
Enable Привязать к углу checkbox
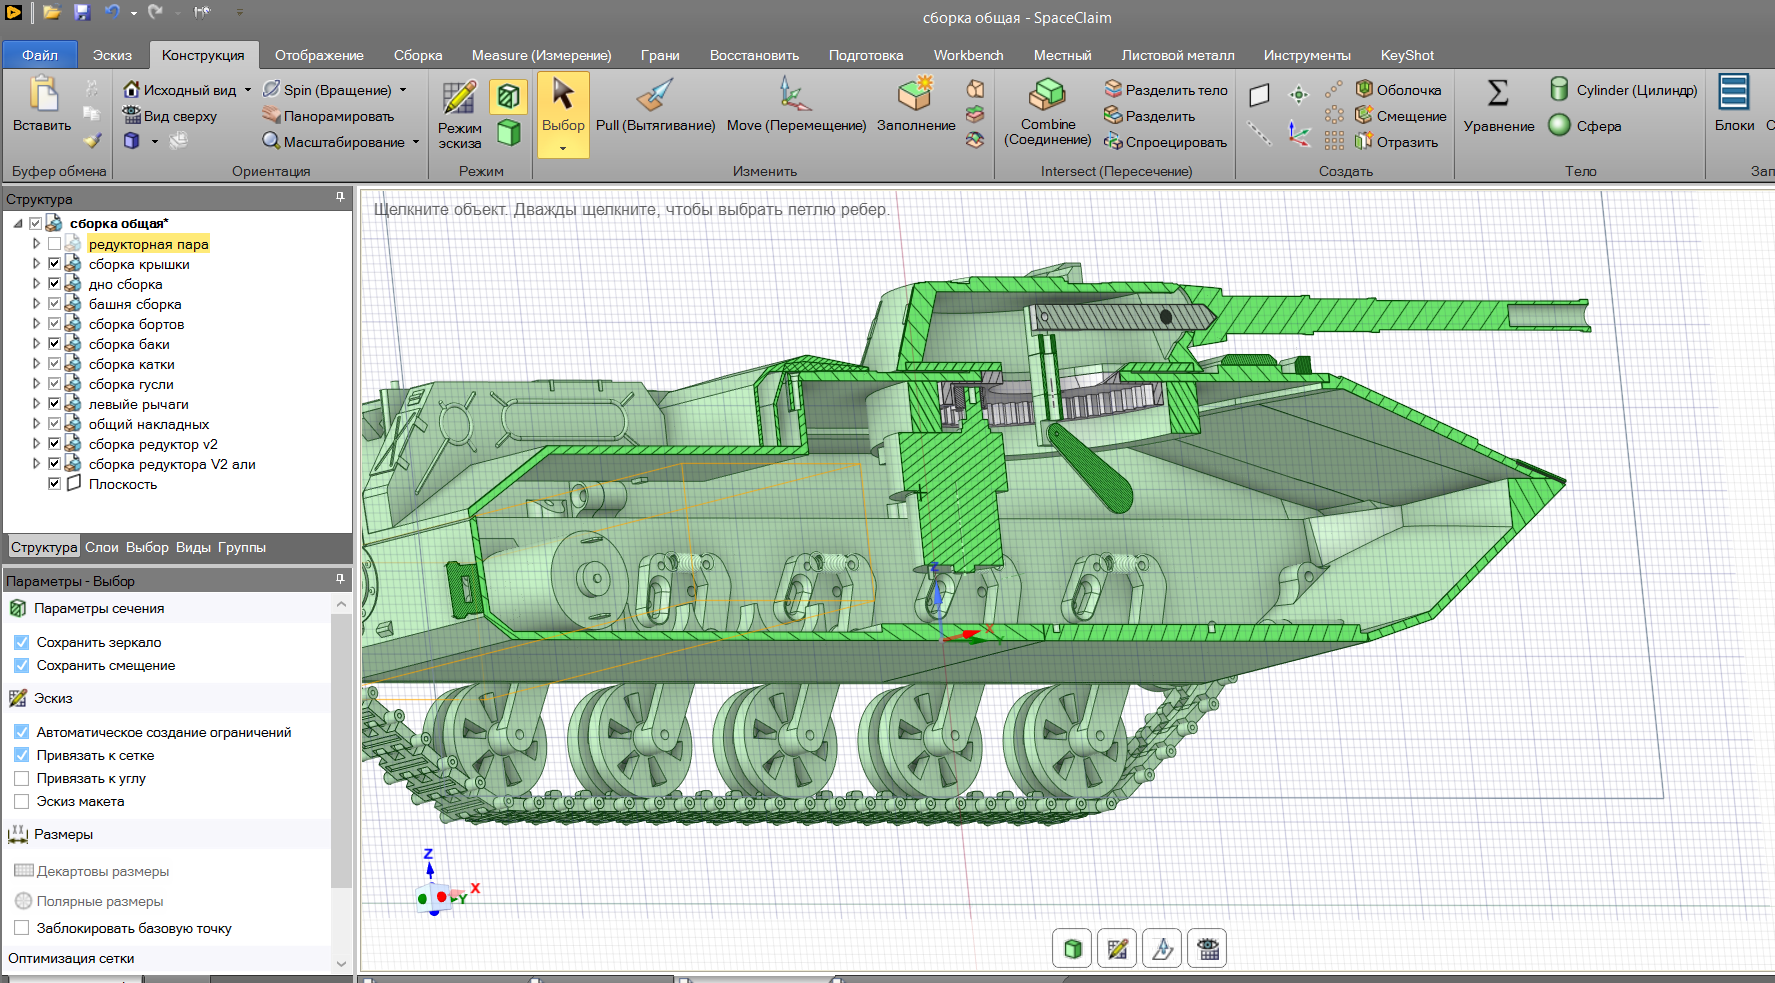tap(22, 778)
